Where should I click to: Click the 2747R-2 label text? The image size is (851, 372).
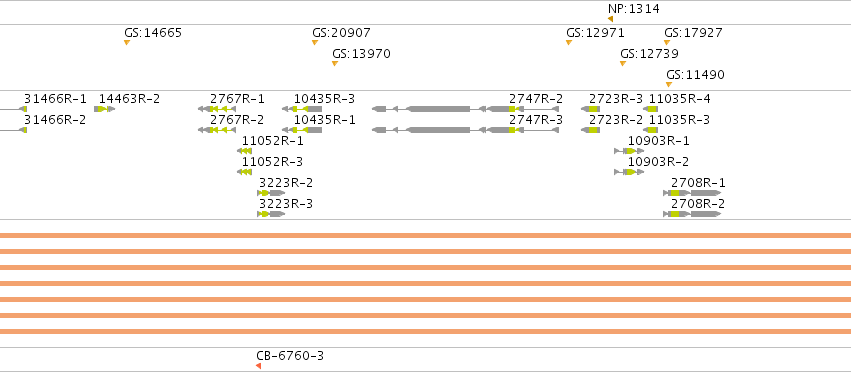(536, 99)
